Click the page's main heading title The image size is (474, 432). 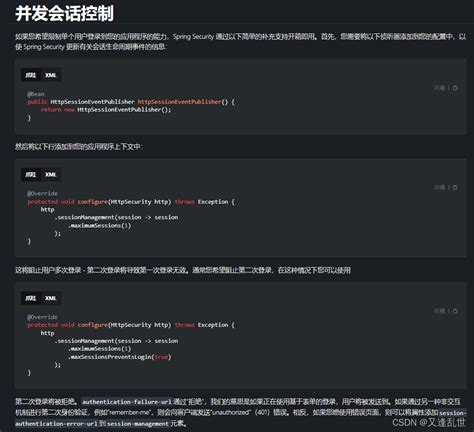[x=64, y=14]
